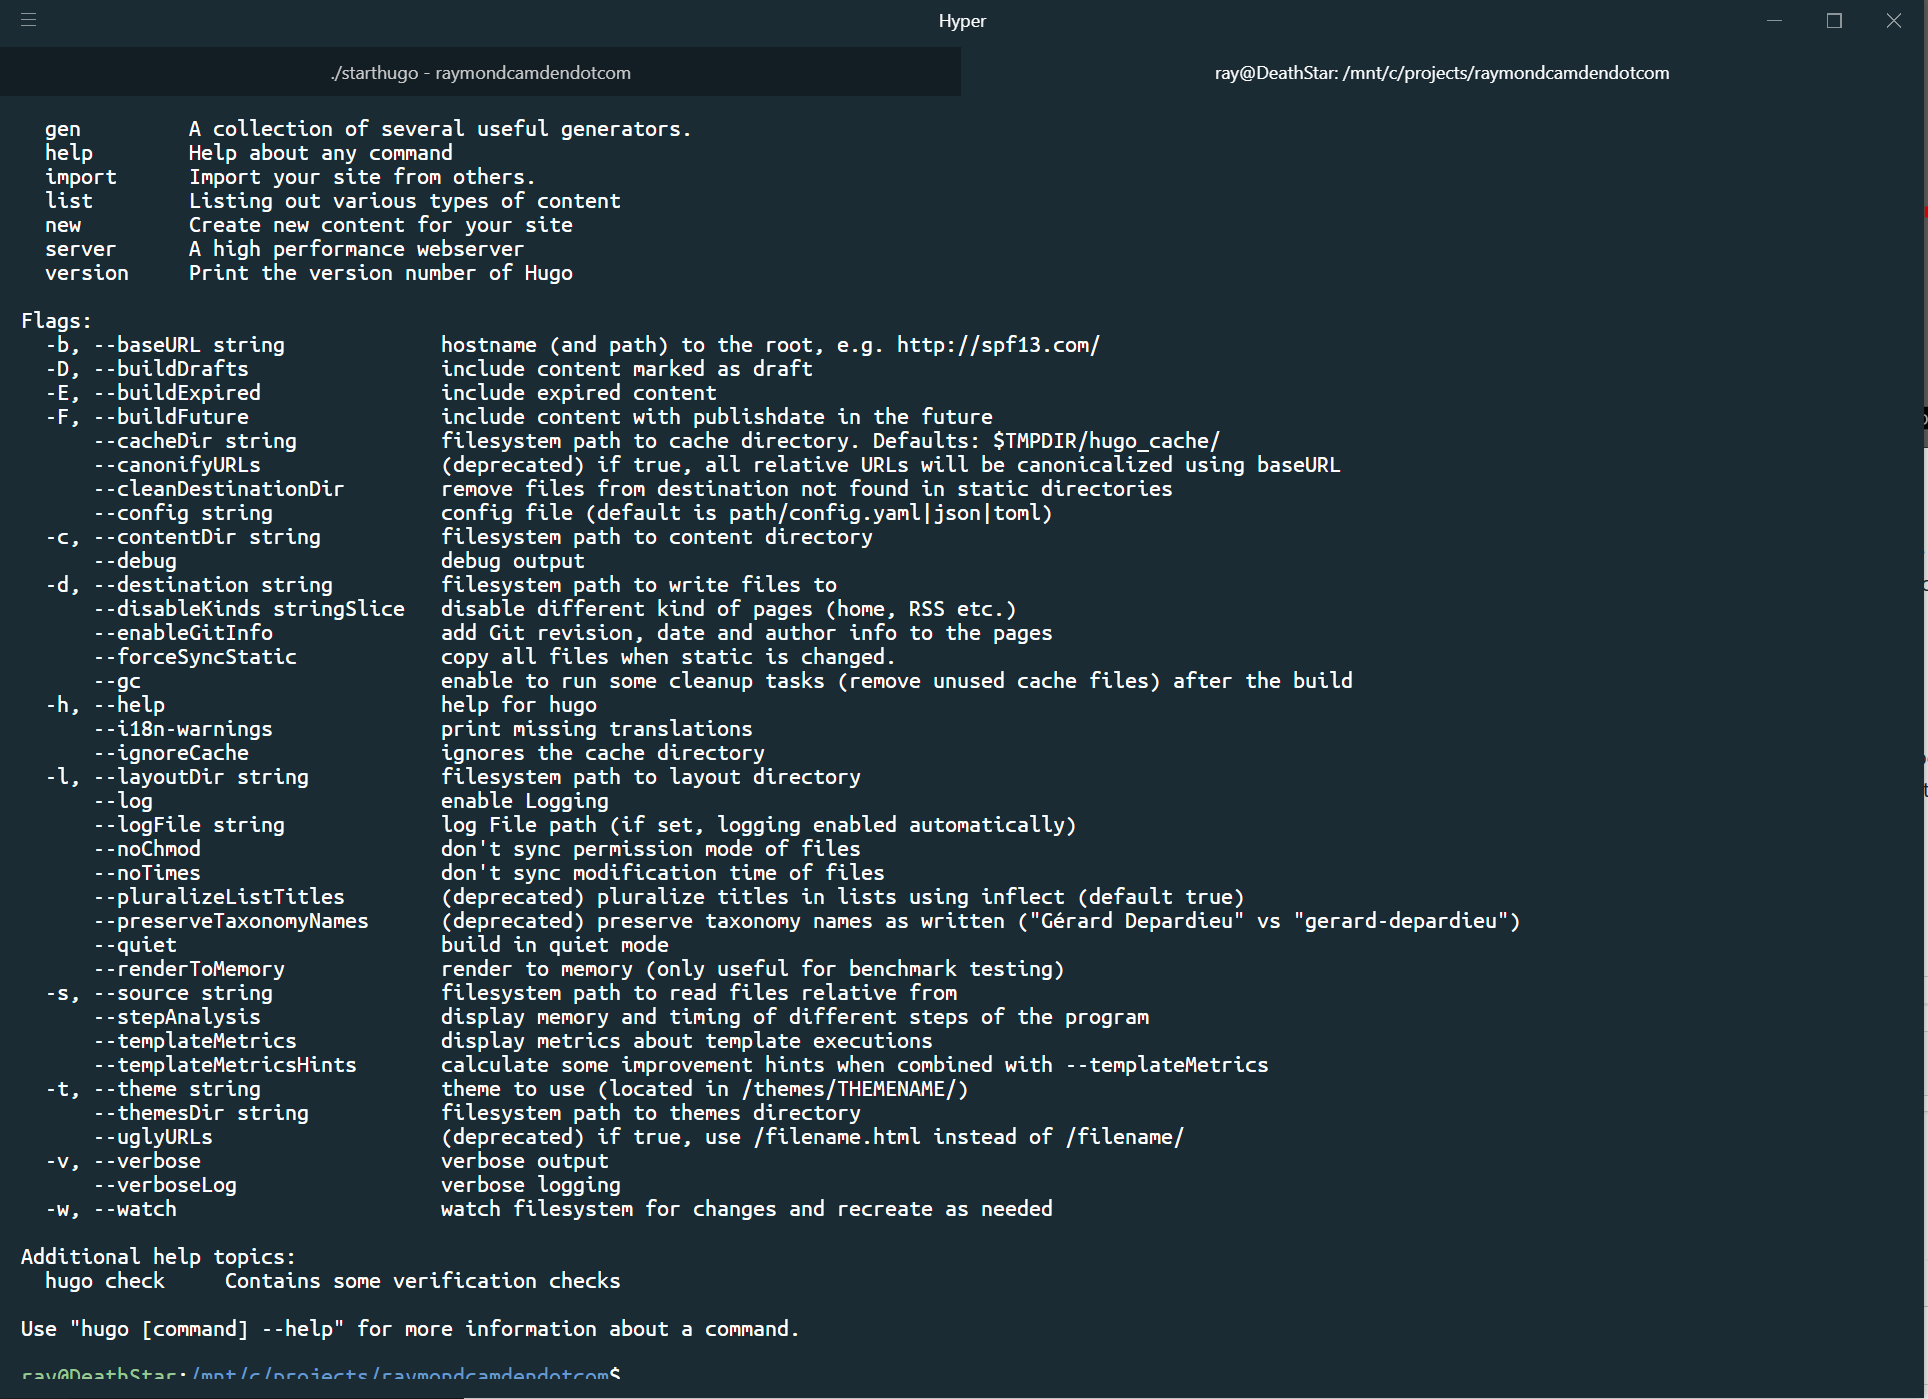Click the 'Additional help topics' heading

click(x=158, y=1256)
